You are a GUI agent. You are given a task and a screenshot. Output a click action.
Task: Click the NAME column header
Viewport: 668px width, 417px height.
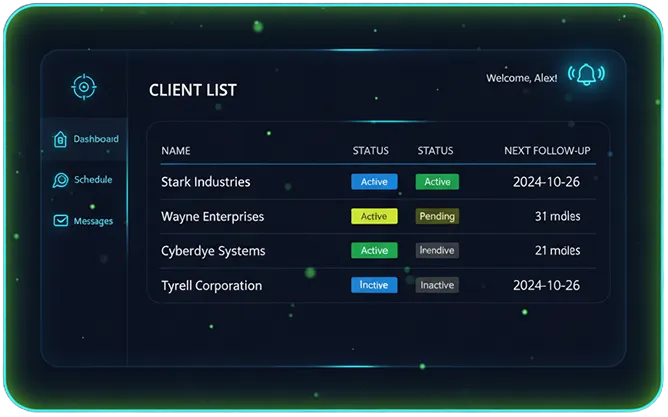(x=175, y=151)
